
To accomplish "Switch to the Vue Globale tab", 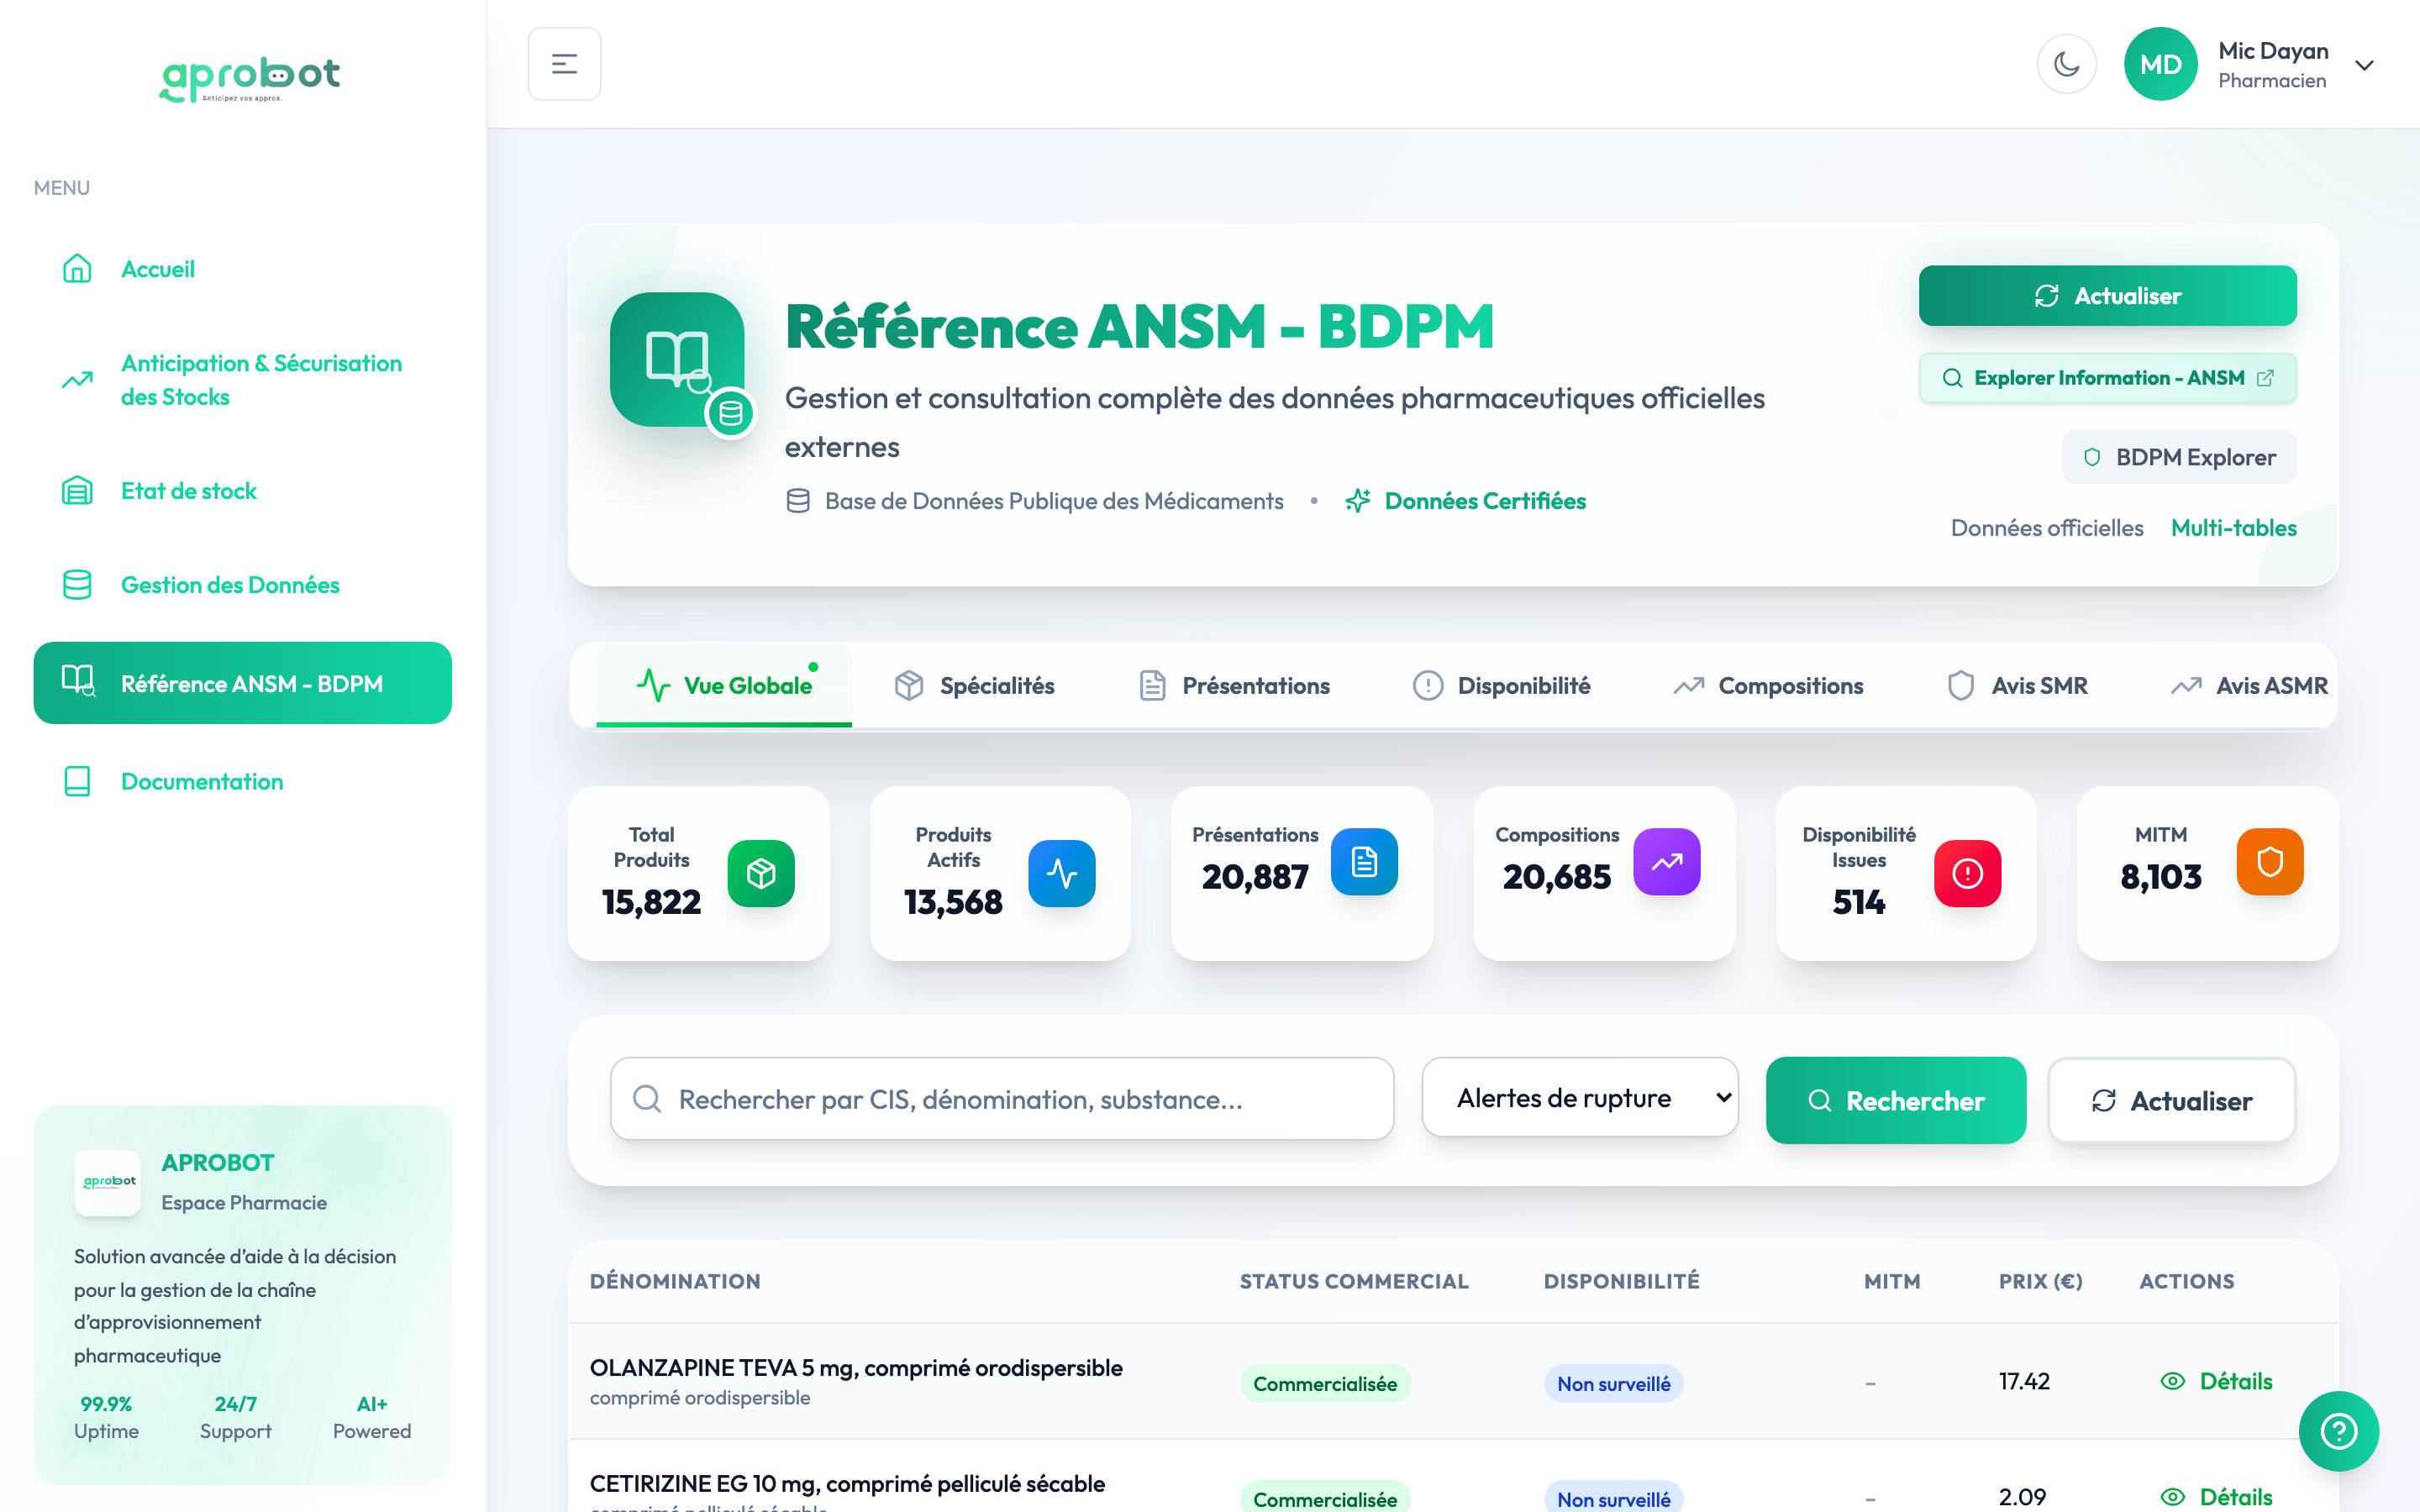I will (724, 685).
